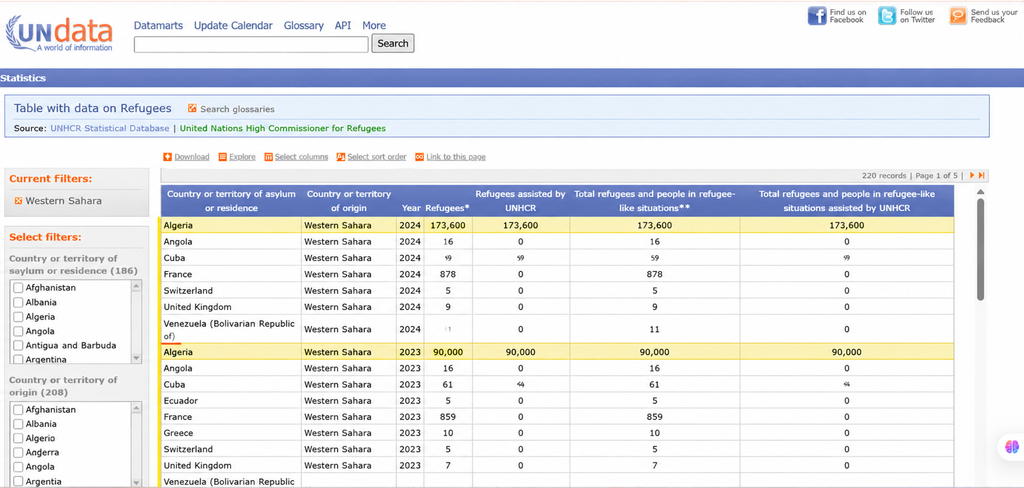The height and width of the screenshot is (488, 1024).
Task: Click the Select sort order icon
Action: click(x=341, y=157)
